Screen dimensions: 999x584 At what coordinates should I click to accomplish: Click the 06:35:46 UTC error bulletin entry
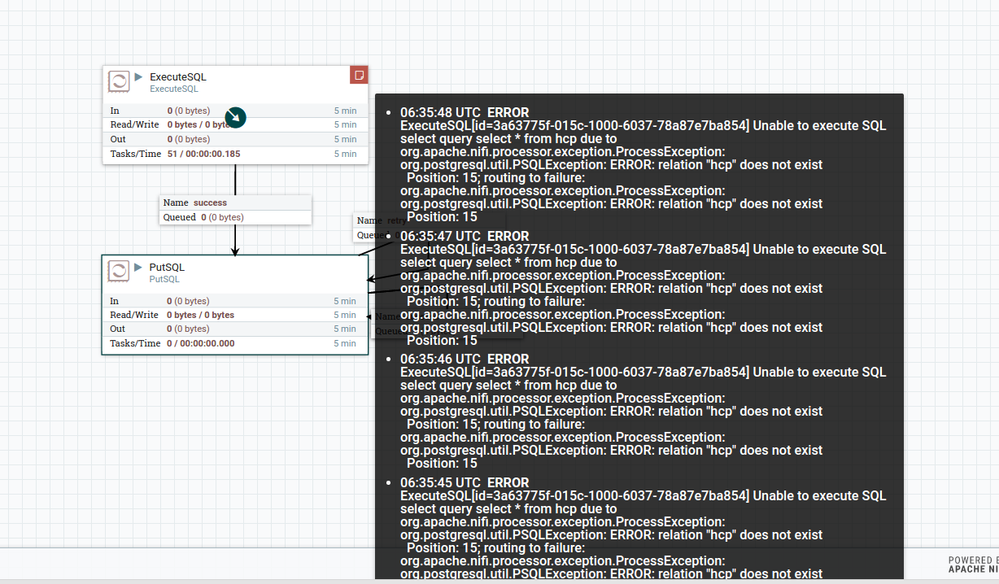(x=640, y=411)
